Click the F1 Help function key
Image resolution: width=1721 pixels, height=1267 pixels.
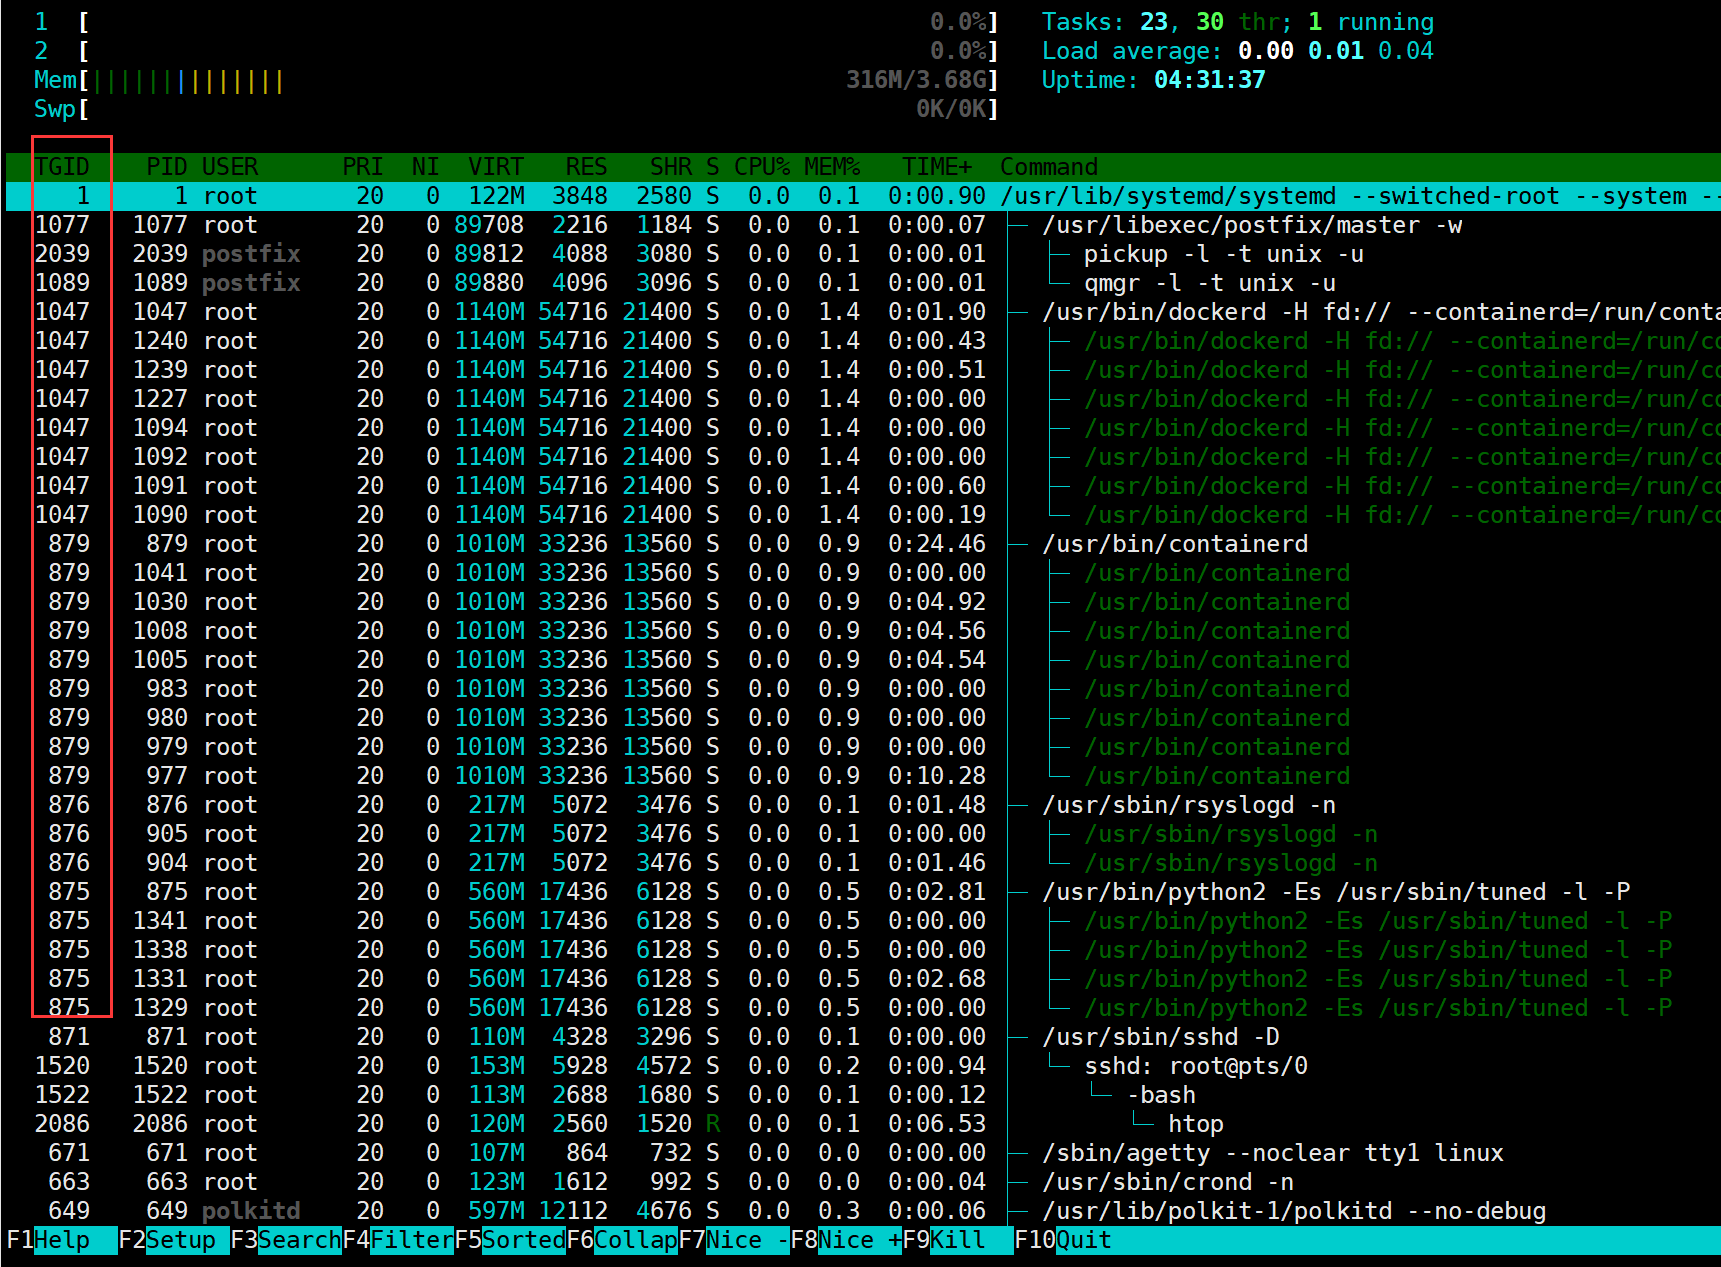[62, 1240]
